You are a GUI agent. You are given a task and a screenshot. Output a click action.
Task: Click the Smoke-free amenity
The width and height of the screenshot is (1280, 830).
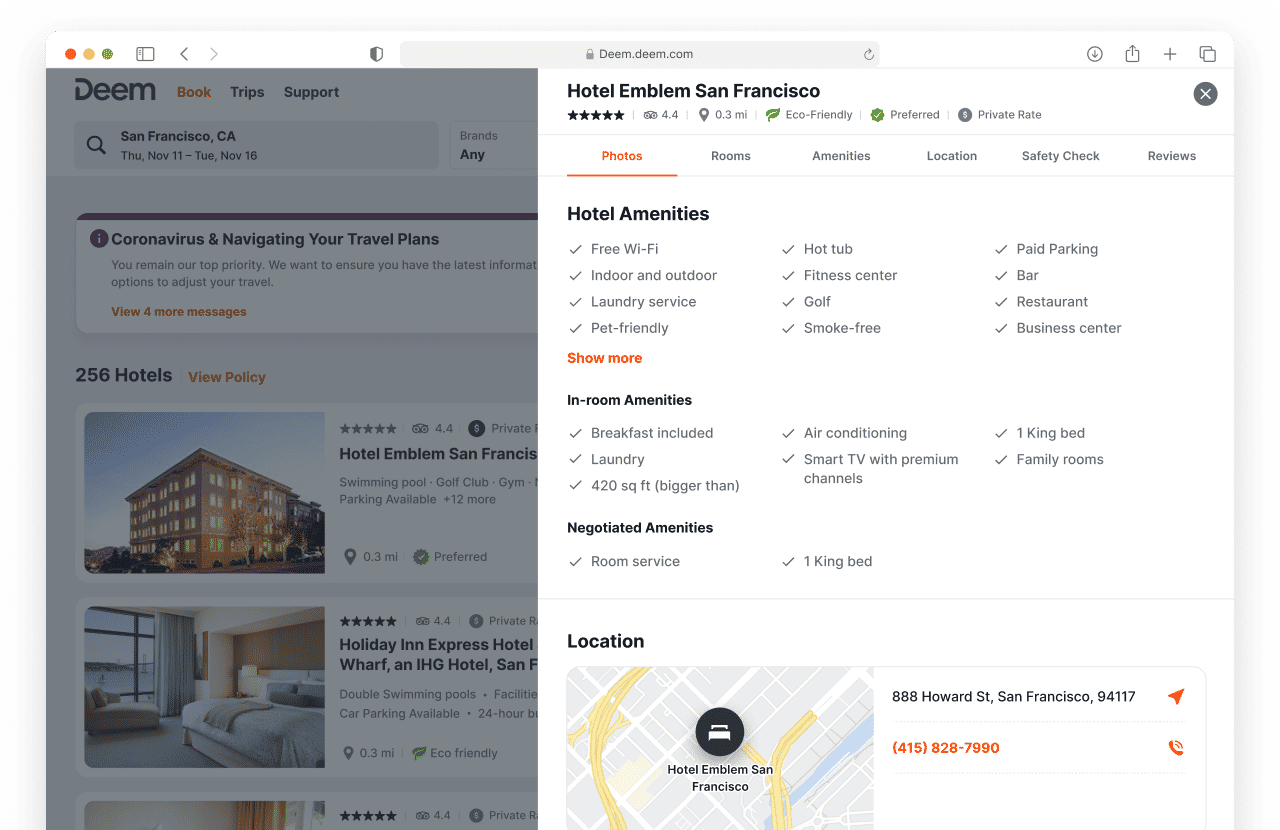coord(842,328)
